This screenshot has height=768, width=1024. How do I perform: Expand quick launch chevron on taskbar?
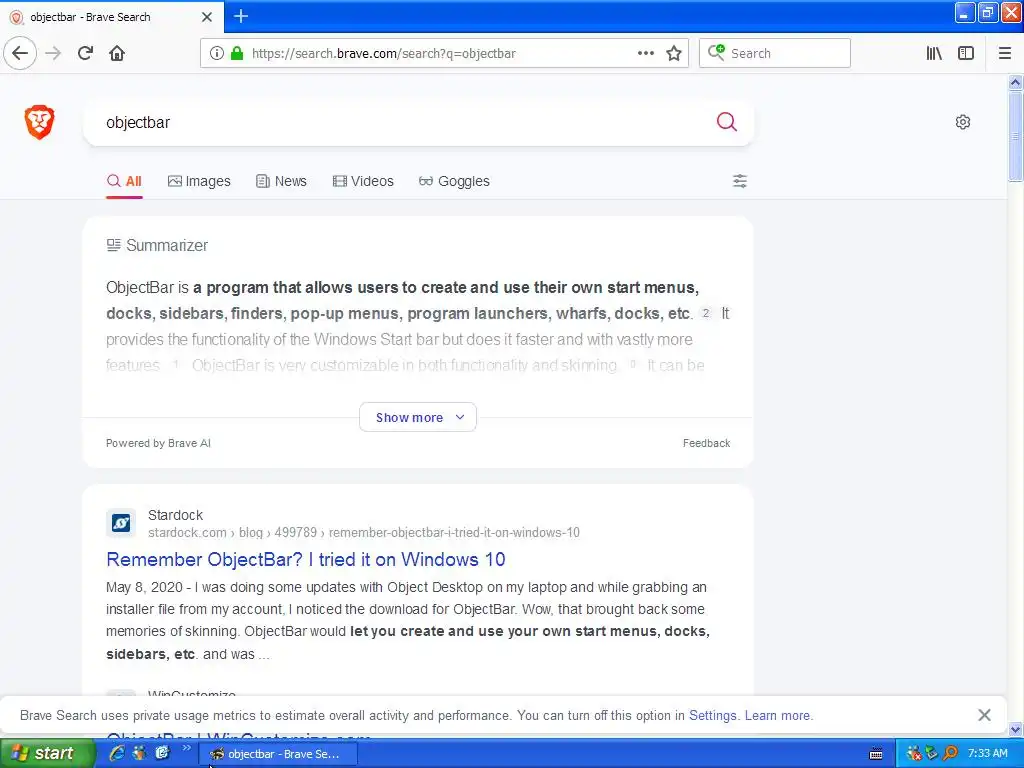coord(186,748)
